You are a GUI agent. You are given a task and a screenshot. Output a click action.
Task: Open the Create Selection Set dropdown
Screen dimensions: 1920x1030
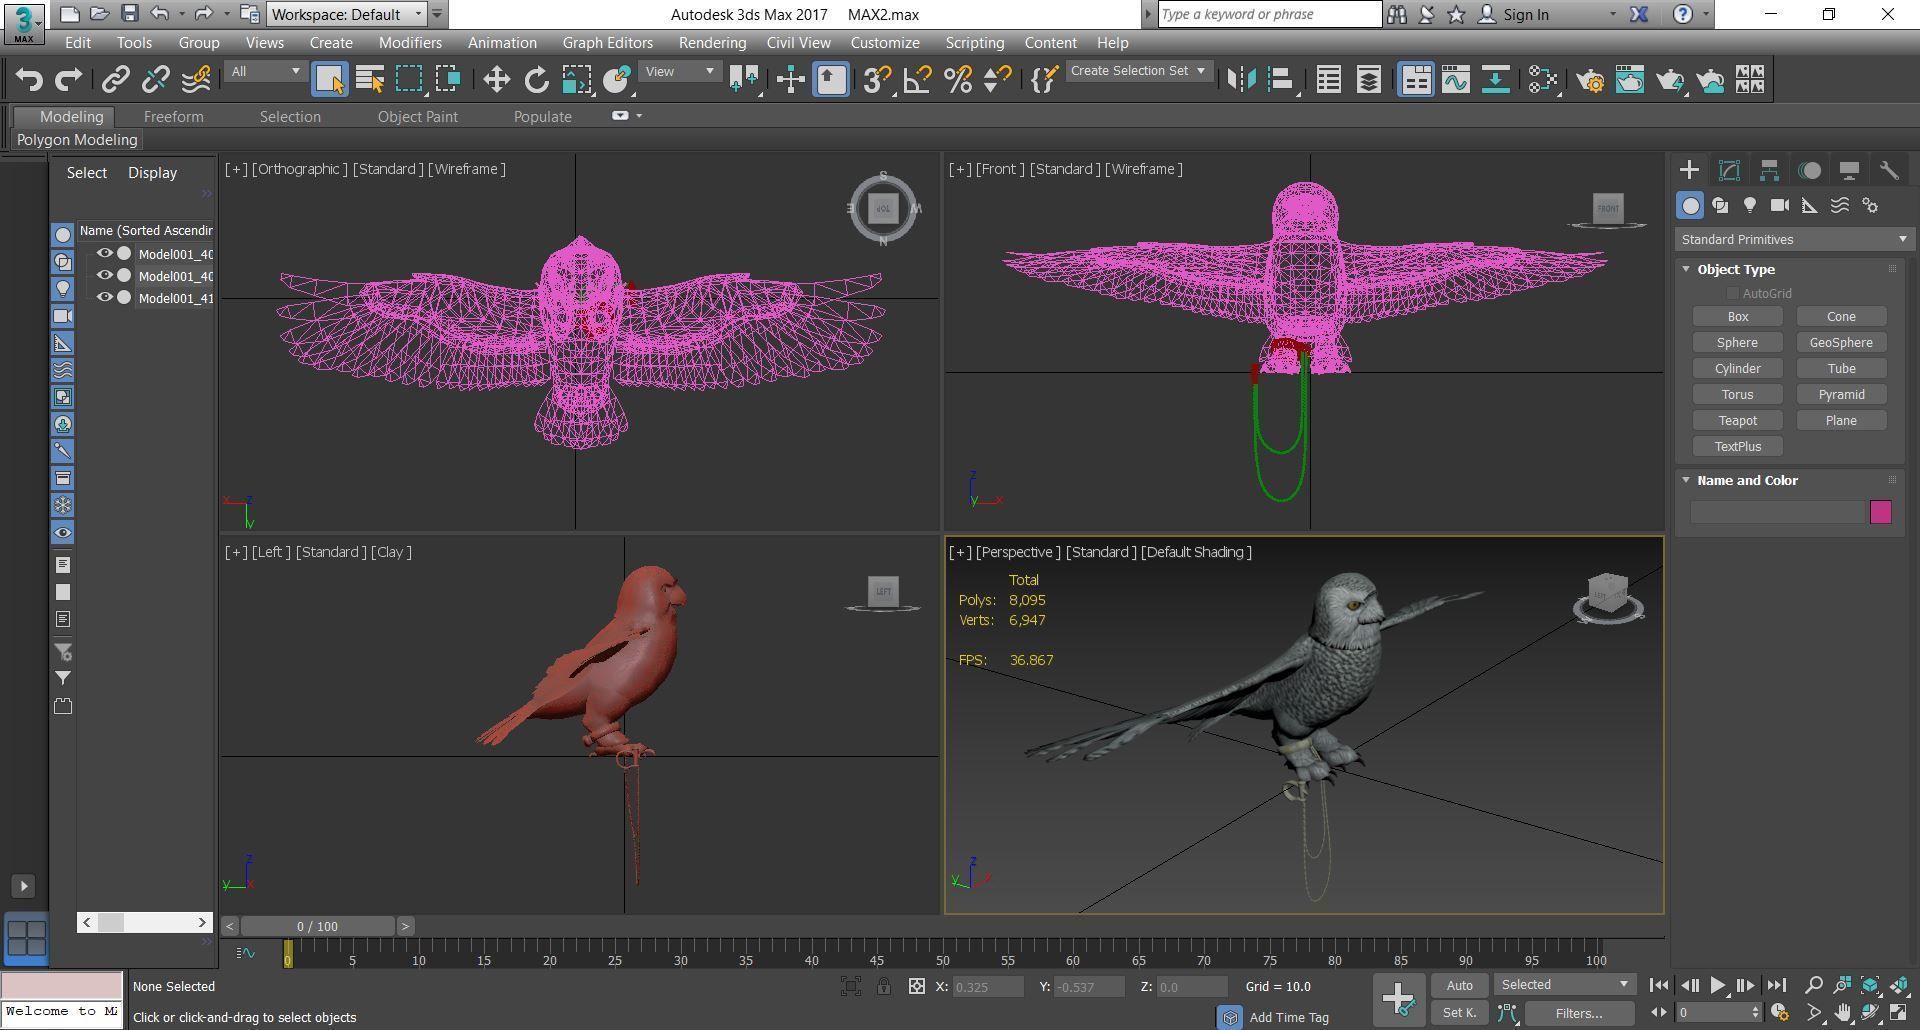pos(1138,71)
